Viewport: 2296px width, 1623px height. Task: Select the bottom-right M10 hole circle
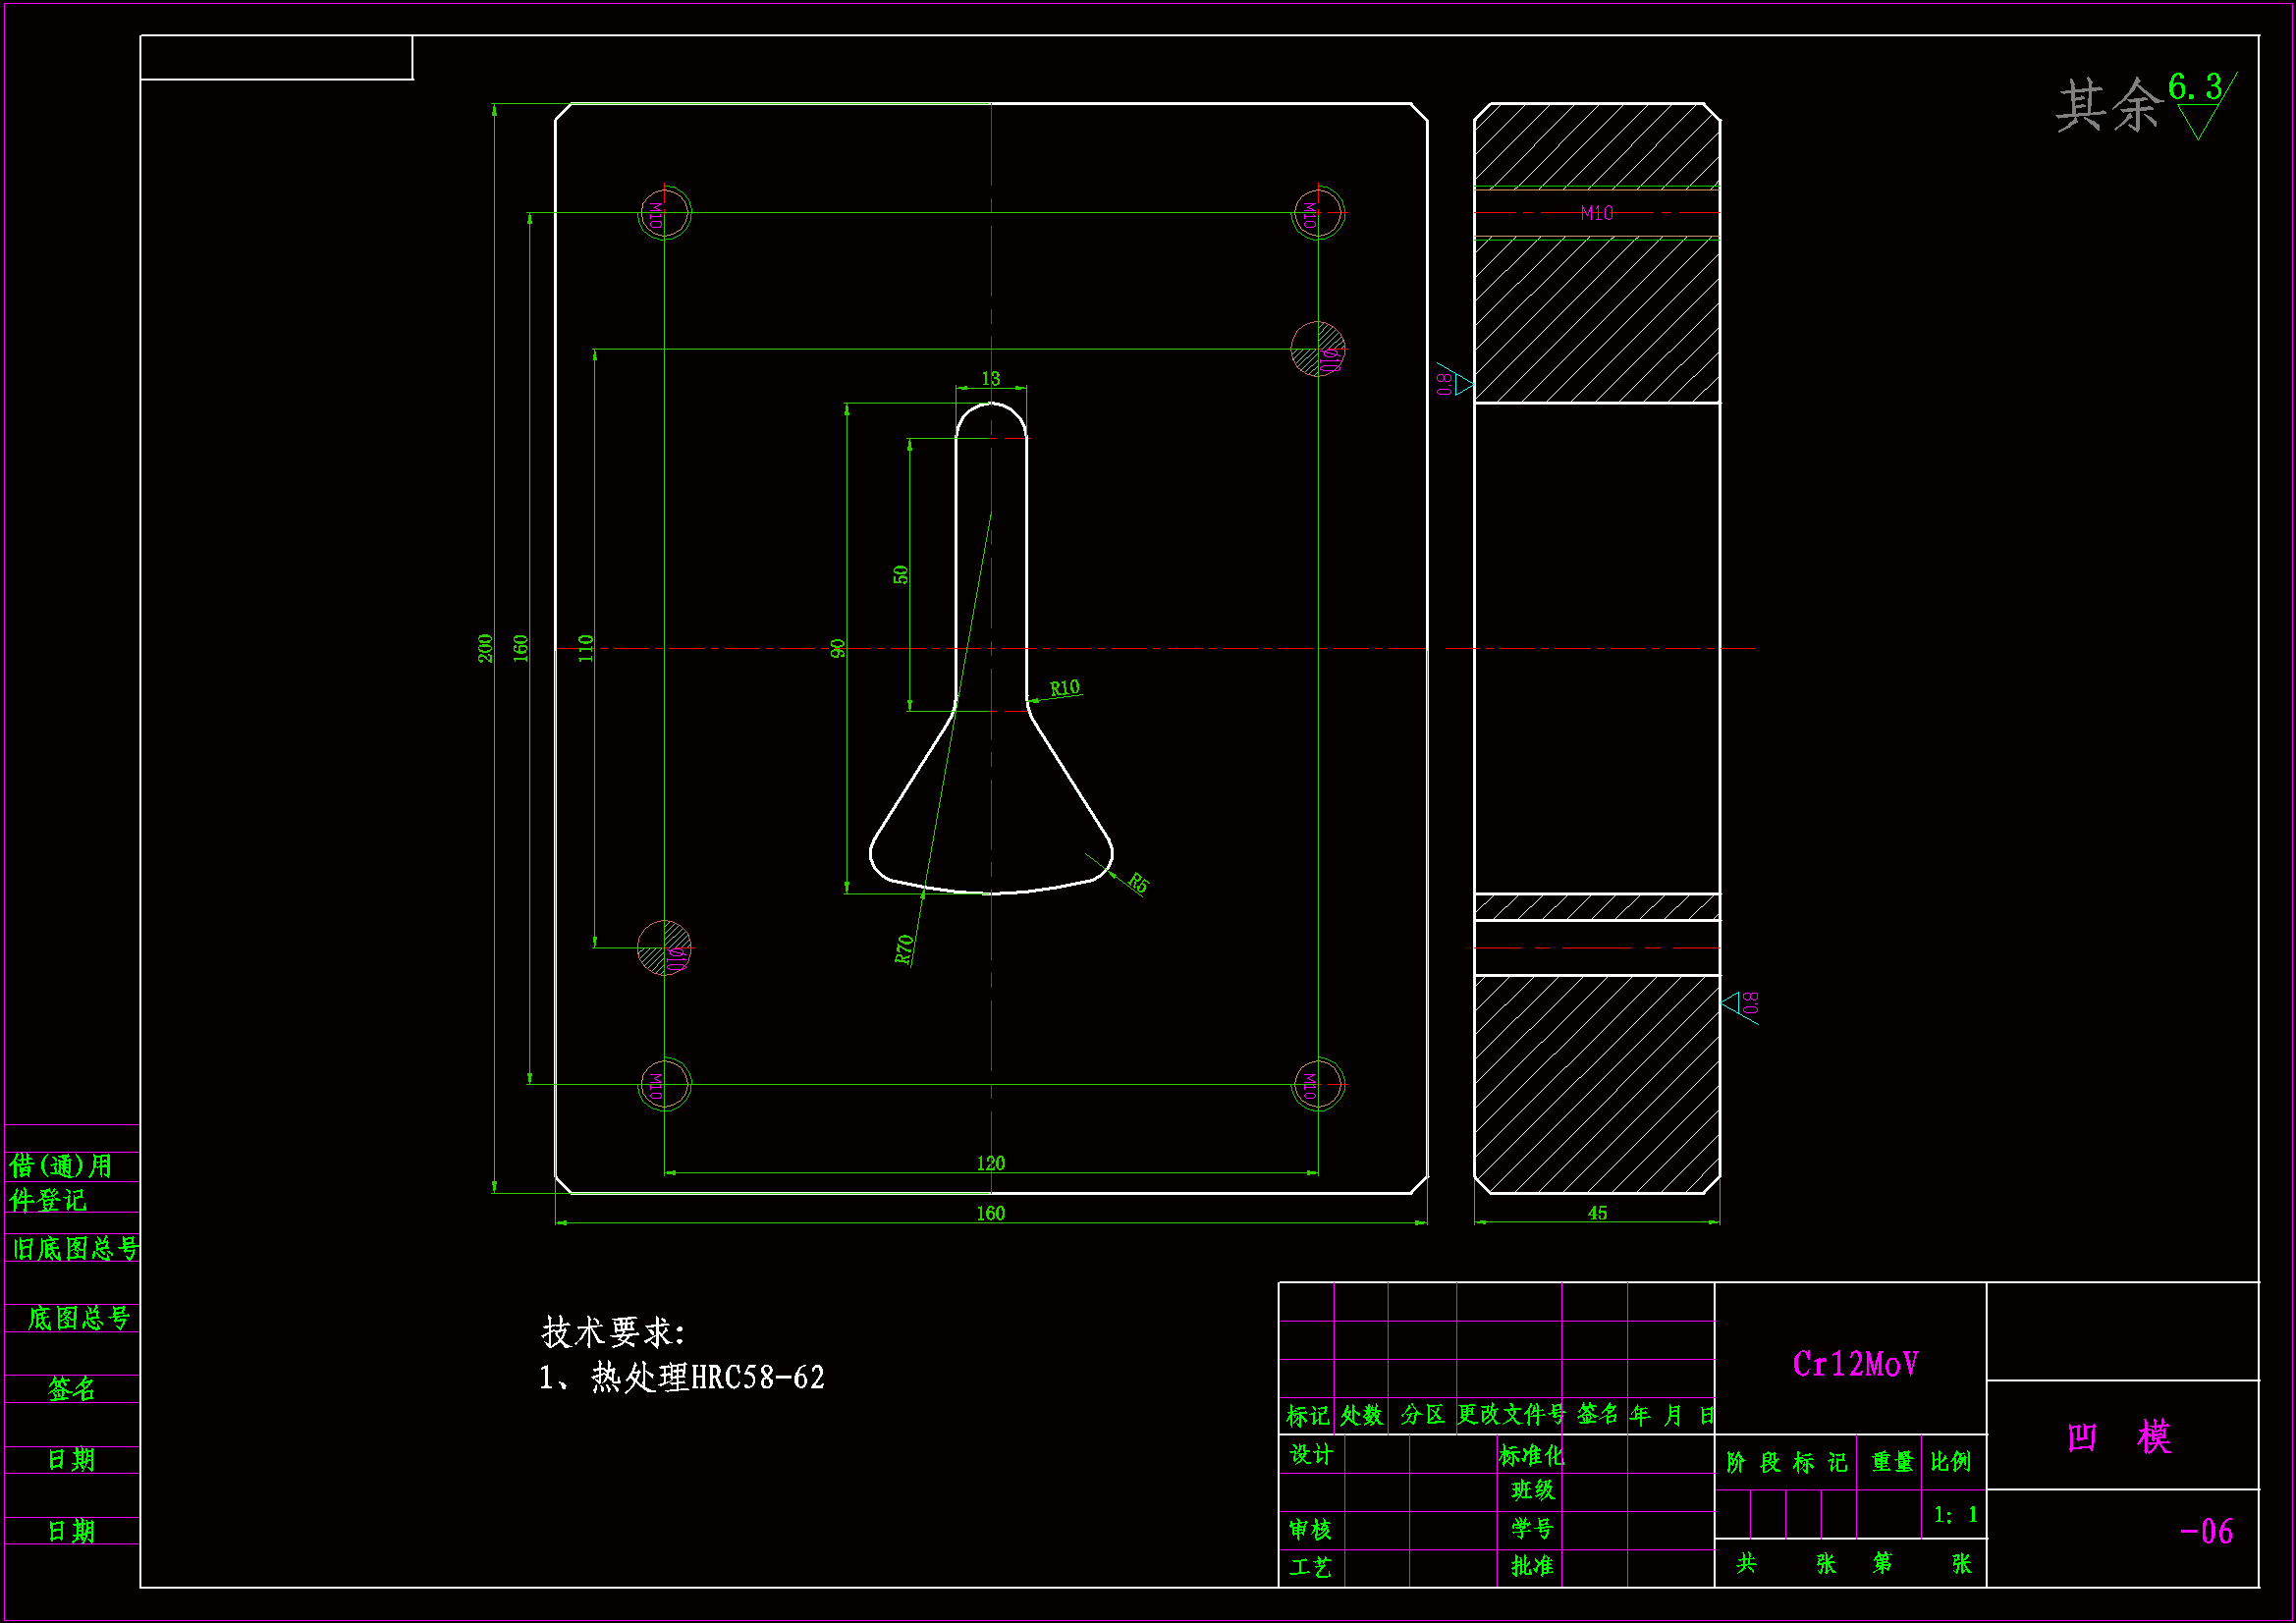coord(1318,1084)
